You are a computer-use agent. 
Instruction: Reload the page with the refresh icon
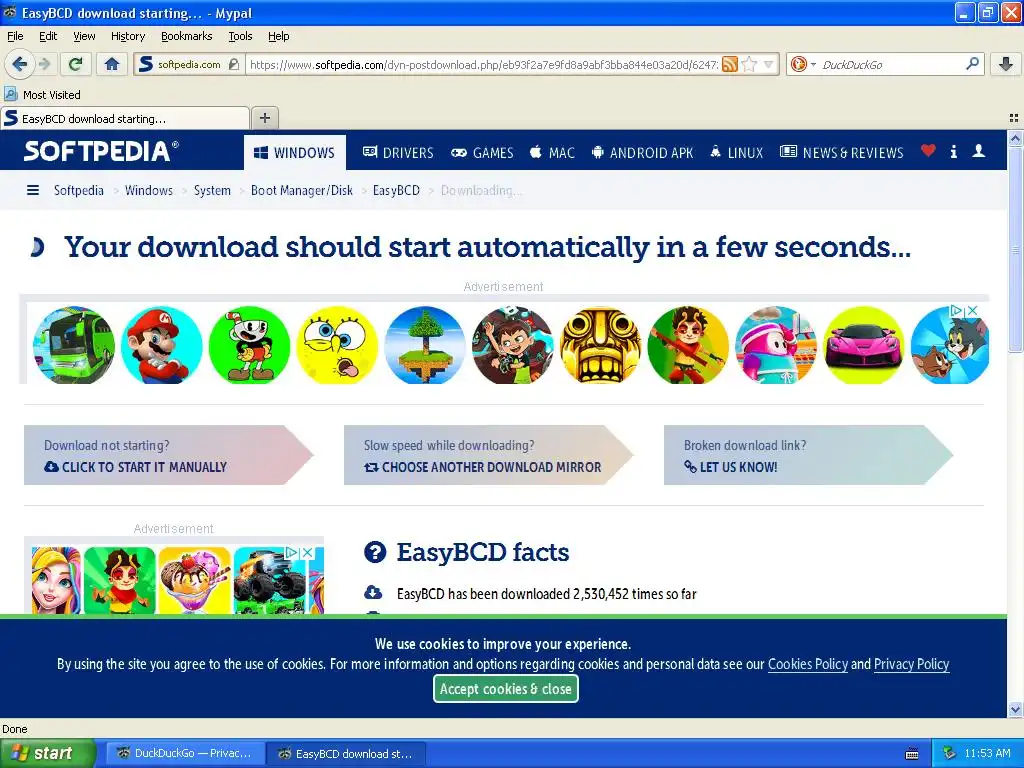tap(76, 64)
